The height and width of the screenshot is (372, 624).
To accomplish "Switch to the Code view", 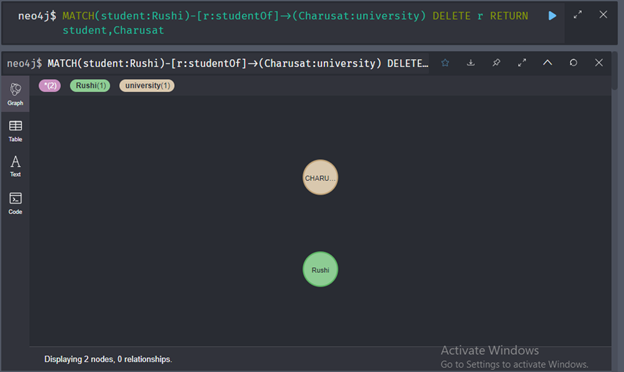I will [x=15, y=203].
